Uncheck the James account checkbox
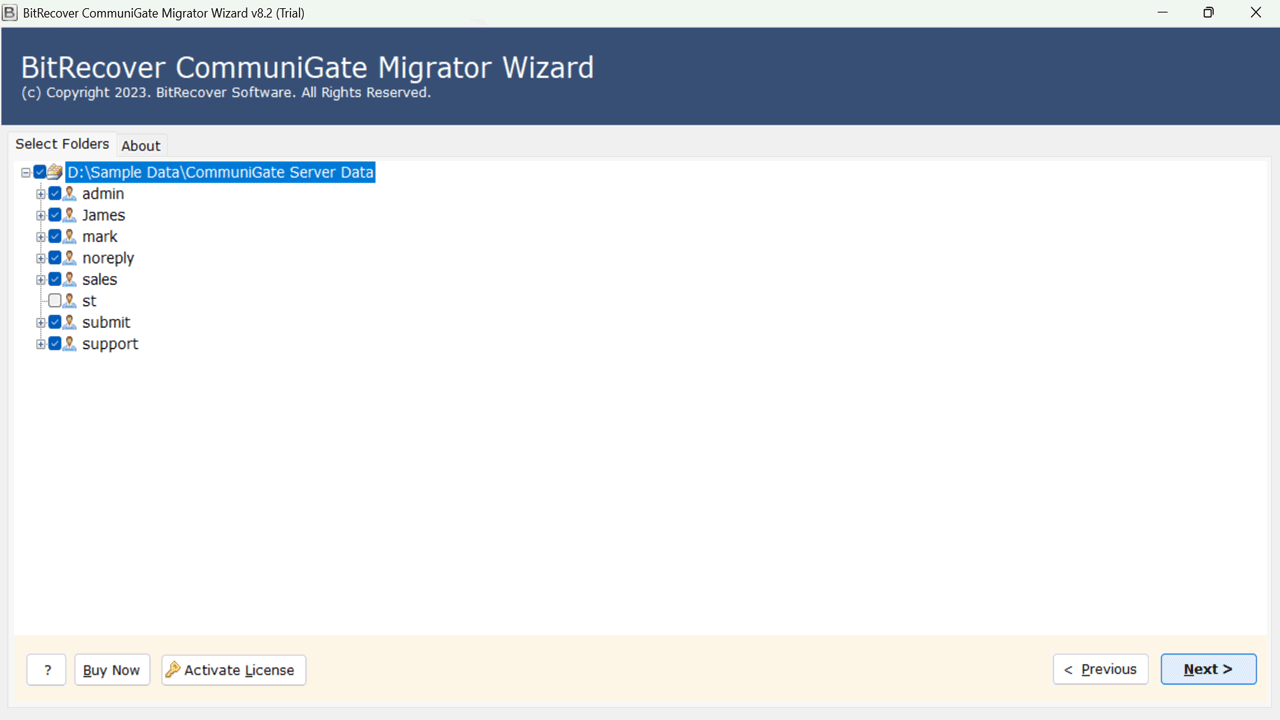Viewport: 1280px width, 720px height. [55, 215]
